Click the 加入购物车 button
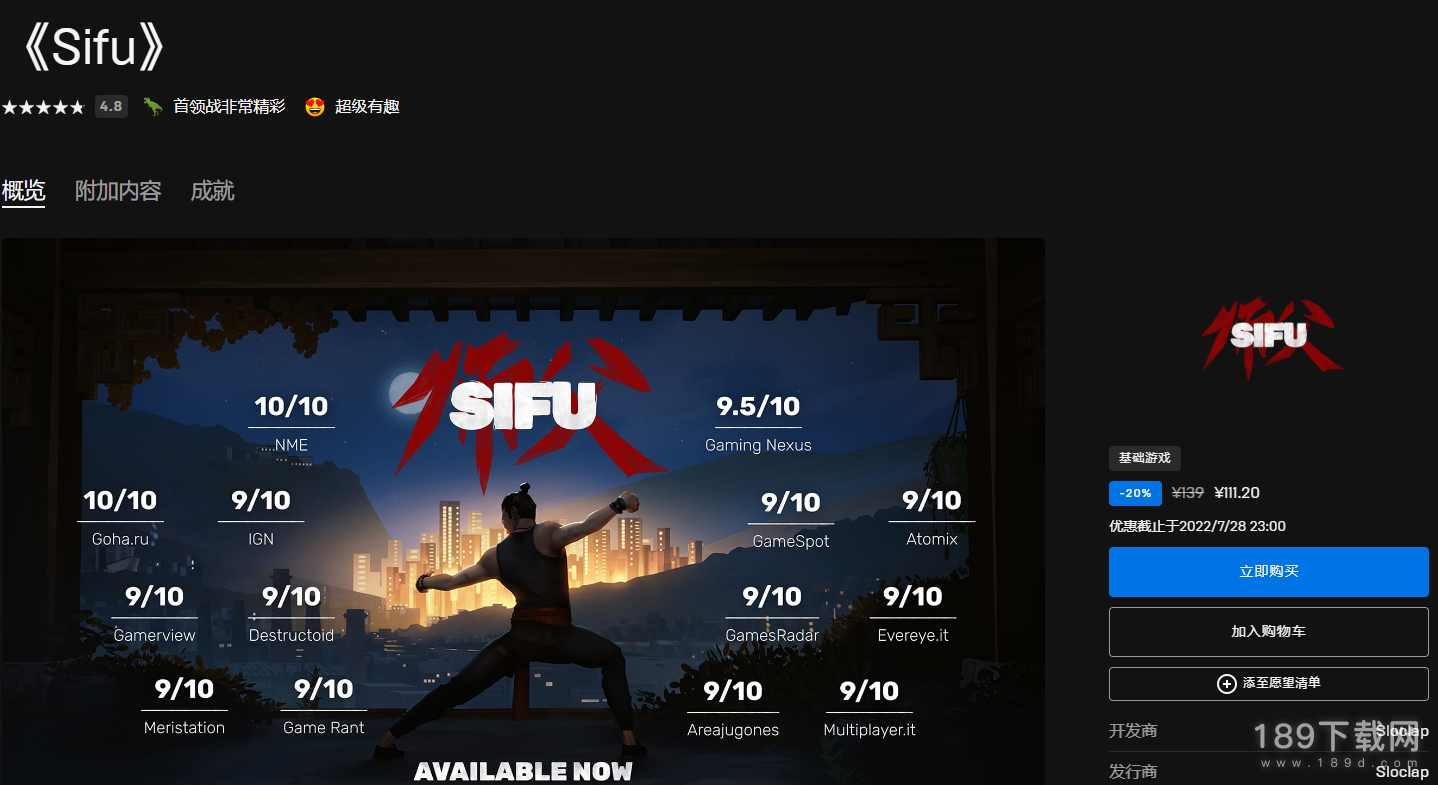This screenshot has width=1438, height=785. [x=1268, y=632]
